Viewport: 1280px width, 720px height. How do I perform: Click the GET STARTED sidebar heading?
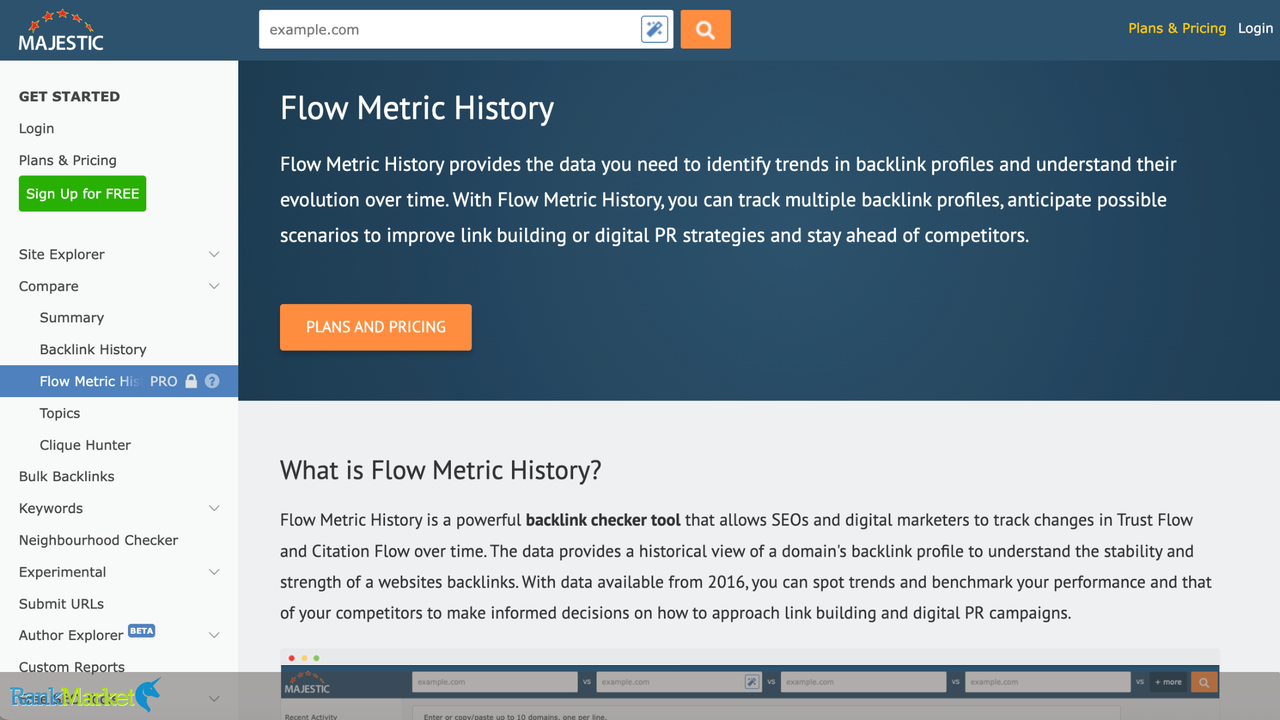click(69, 96)
